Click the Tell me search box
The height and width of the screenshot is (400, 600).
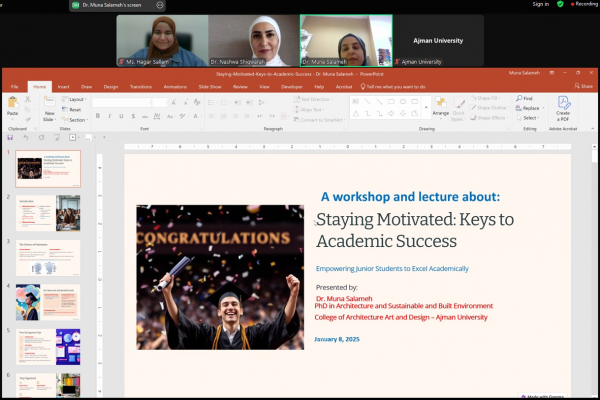pos(395,87)
